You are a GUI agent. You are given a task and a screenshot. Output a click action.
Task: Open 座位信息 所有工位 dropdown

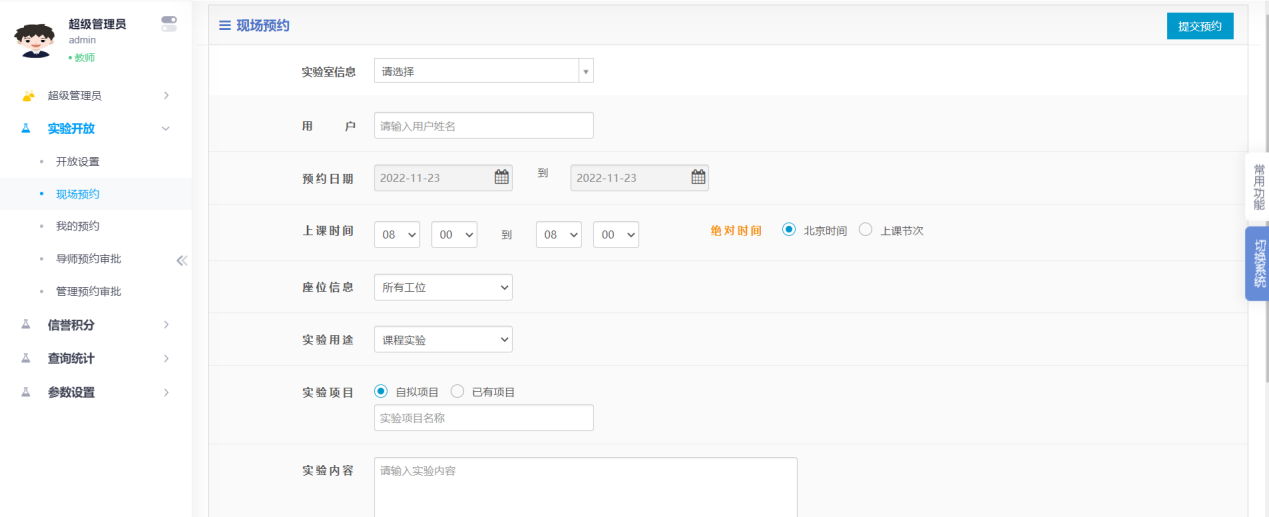click(442, 287)
